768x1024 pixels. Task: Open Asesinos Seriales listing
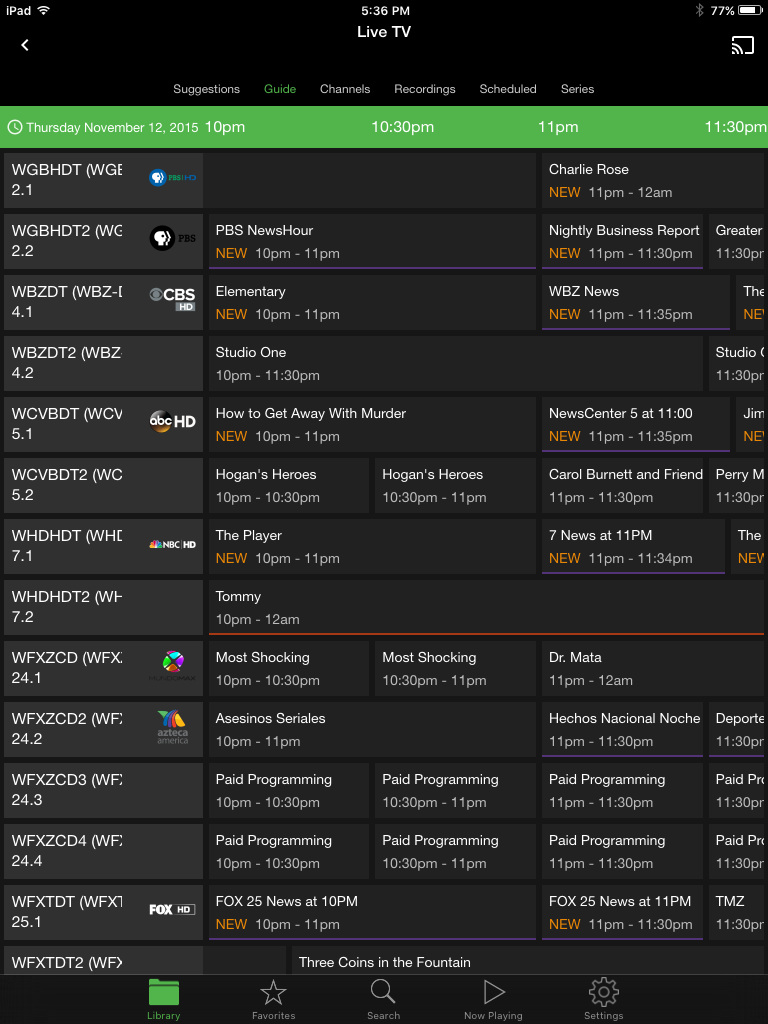pos(372,729)
